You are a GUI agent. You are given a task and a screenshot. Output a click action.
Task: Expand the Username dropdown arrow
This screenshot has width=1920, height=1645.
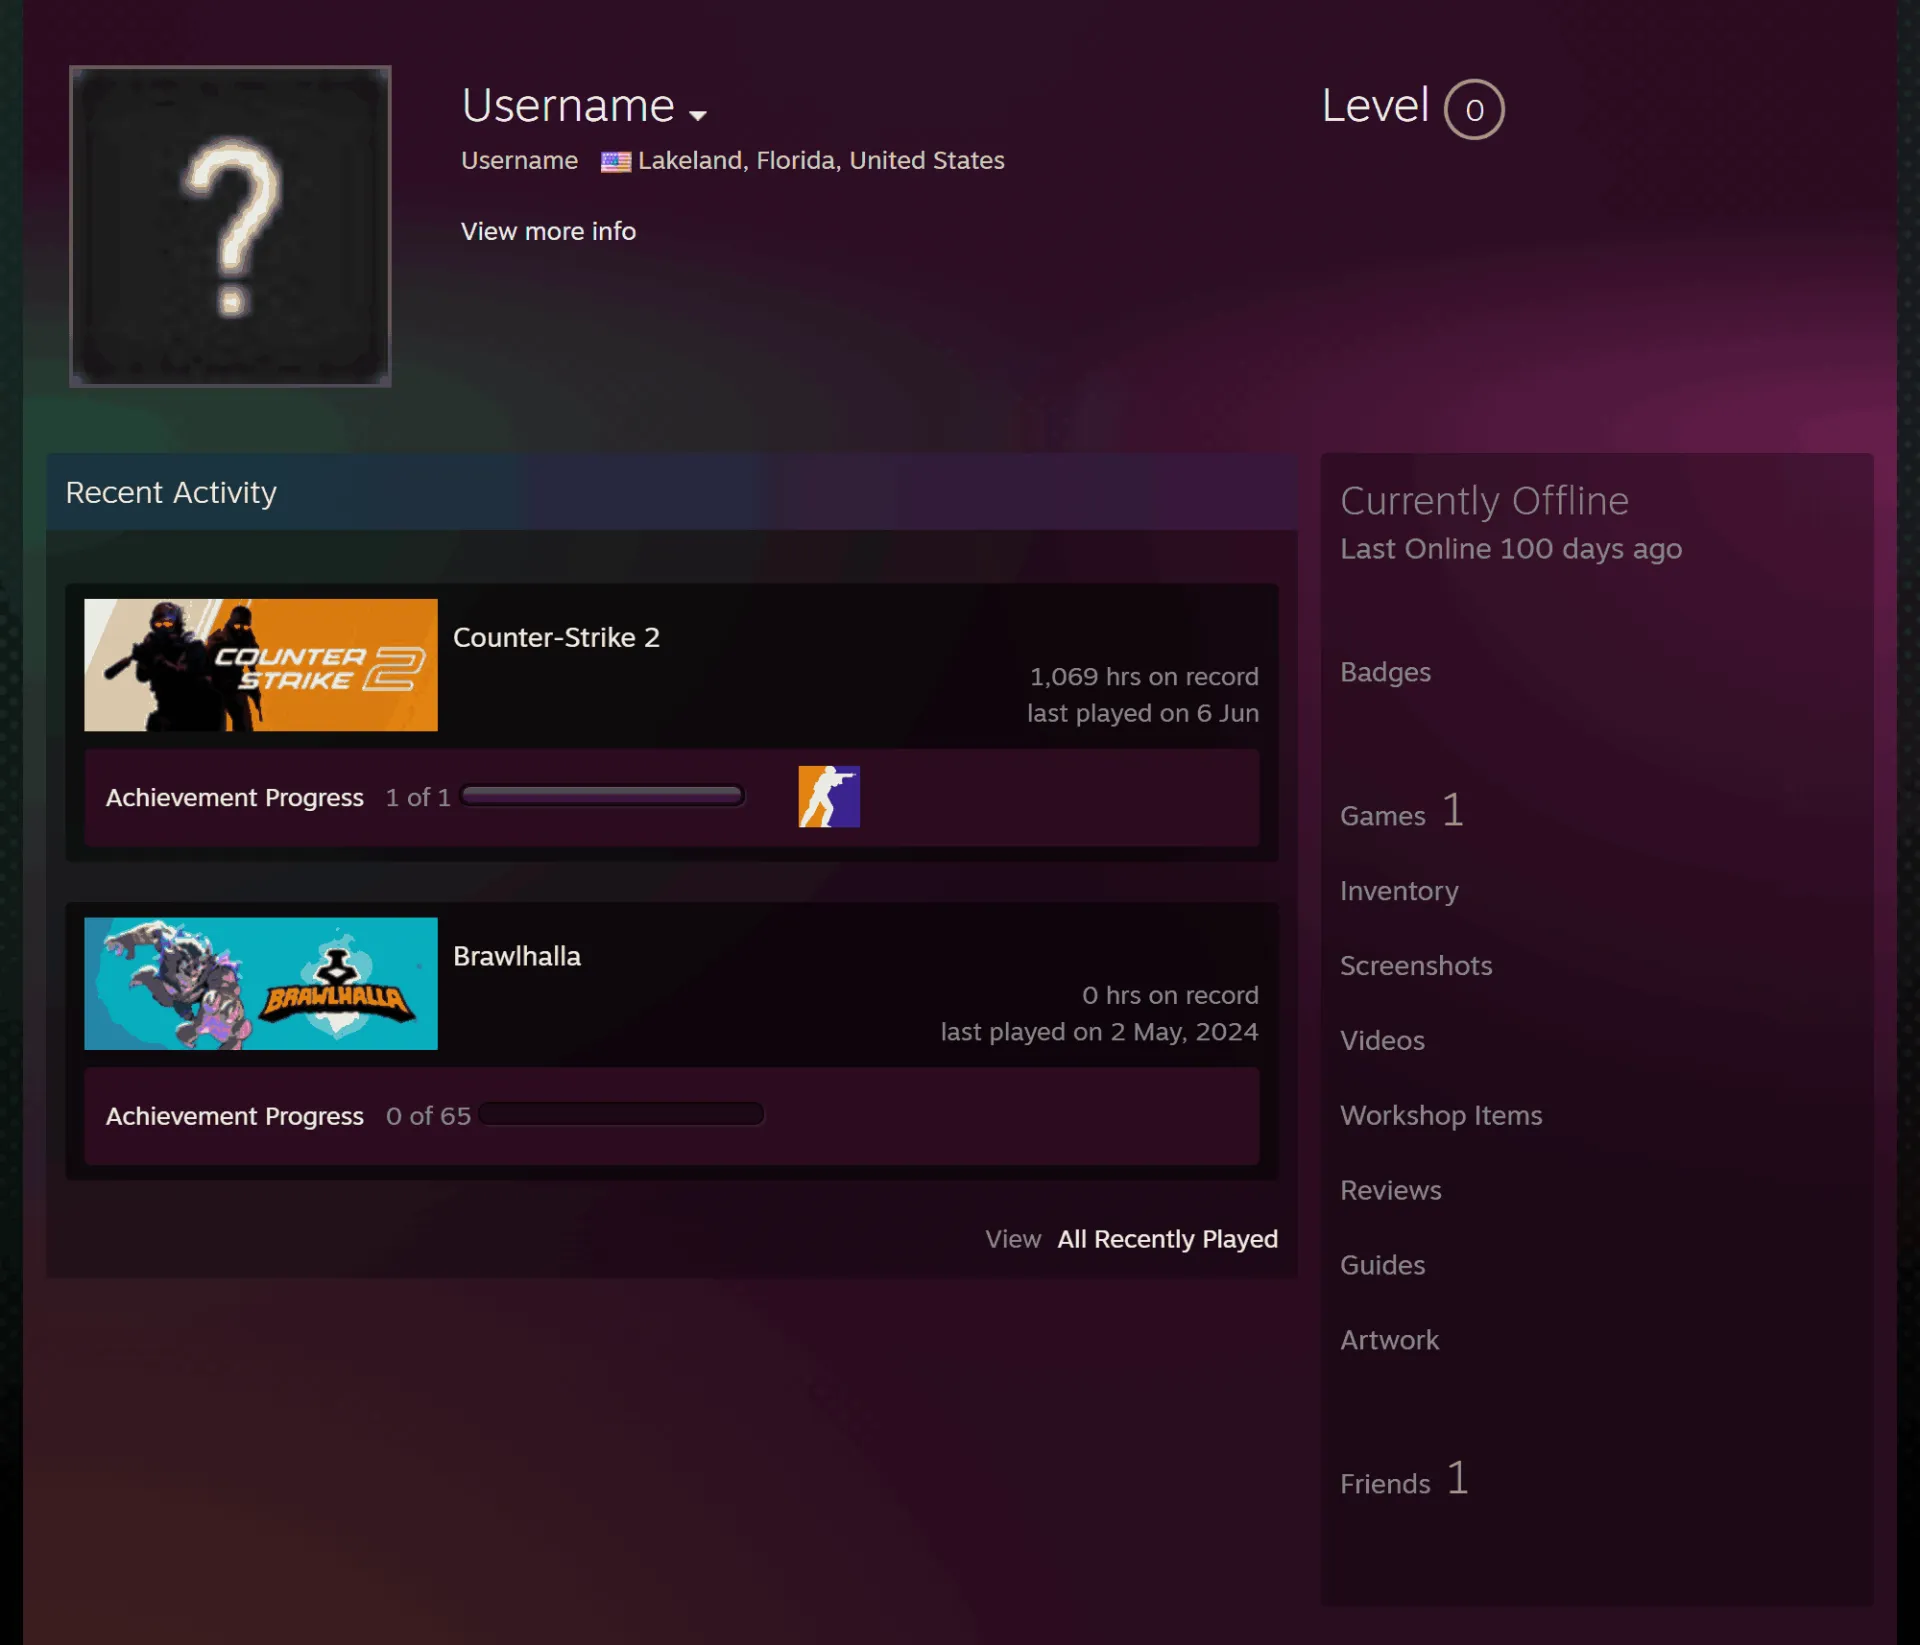pos(698,115)
